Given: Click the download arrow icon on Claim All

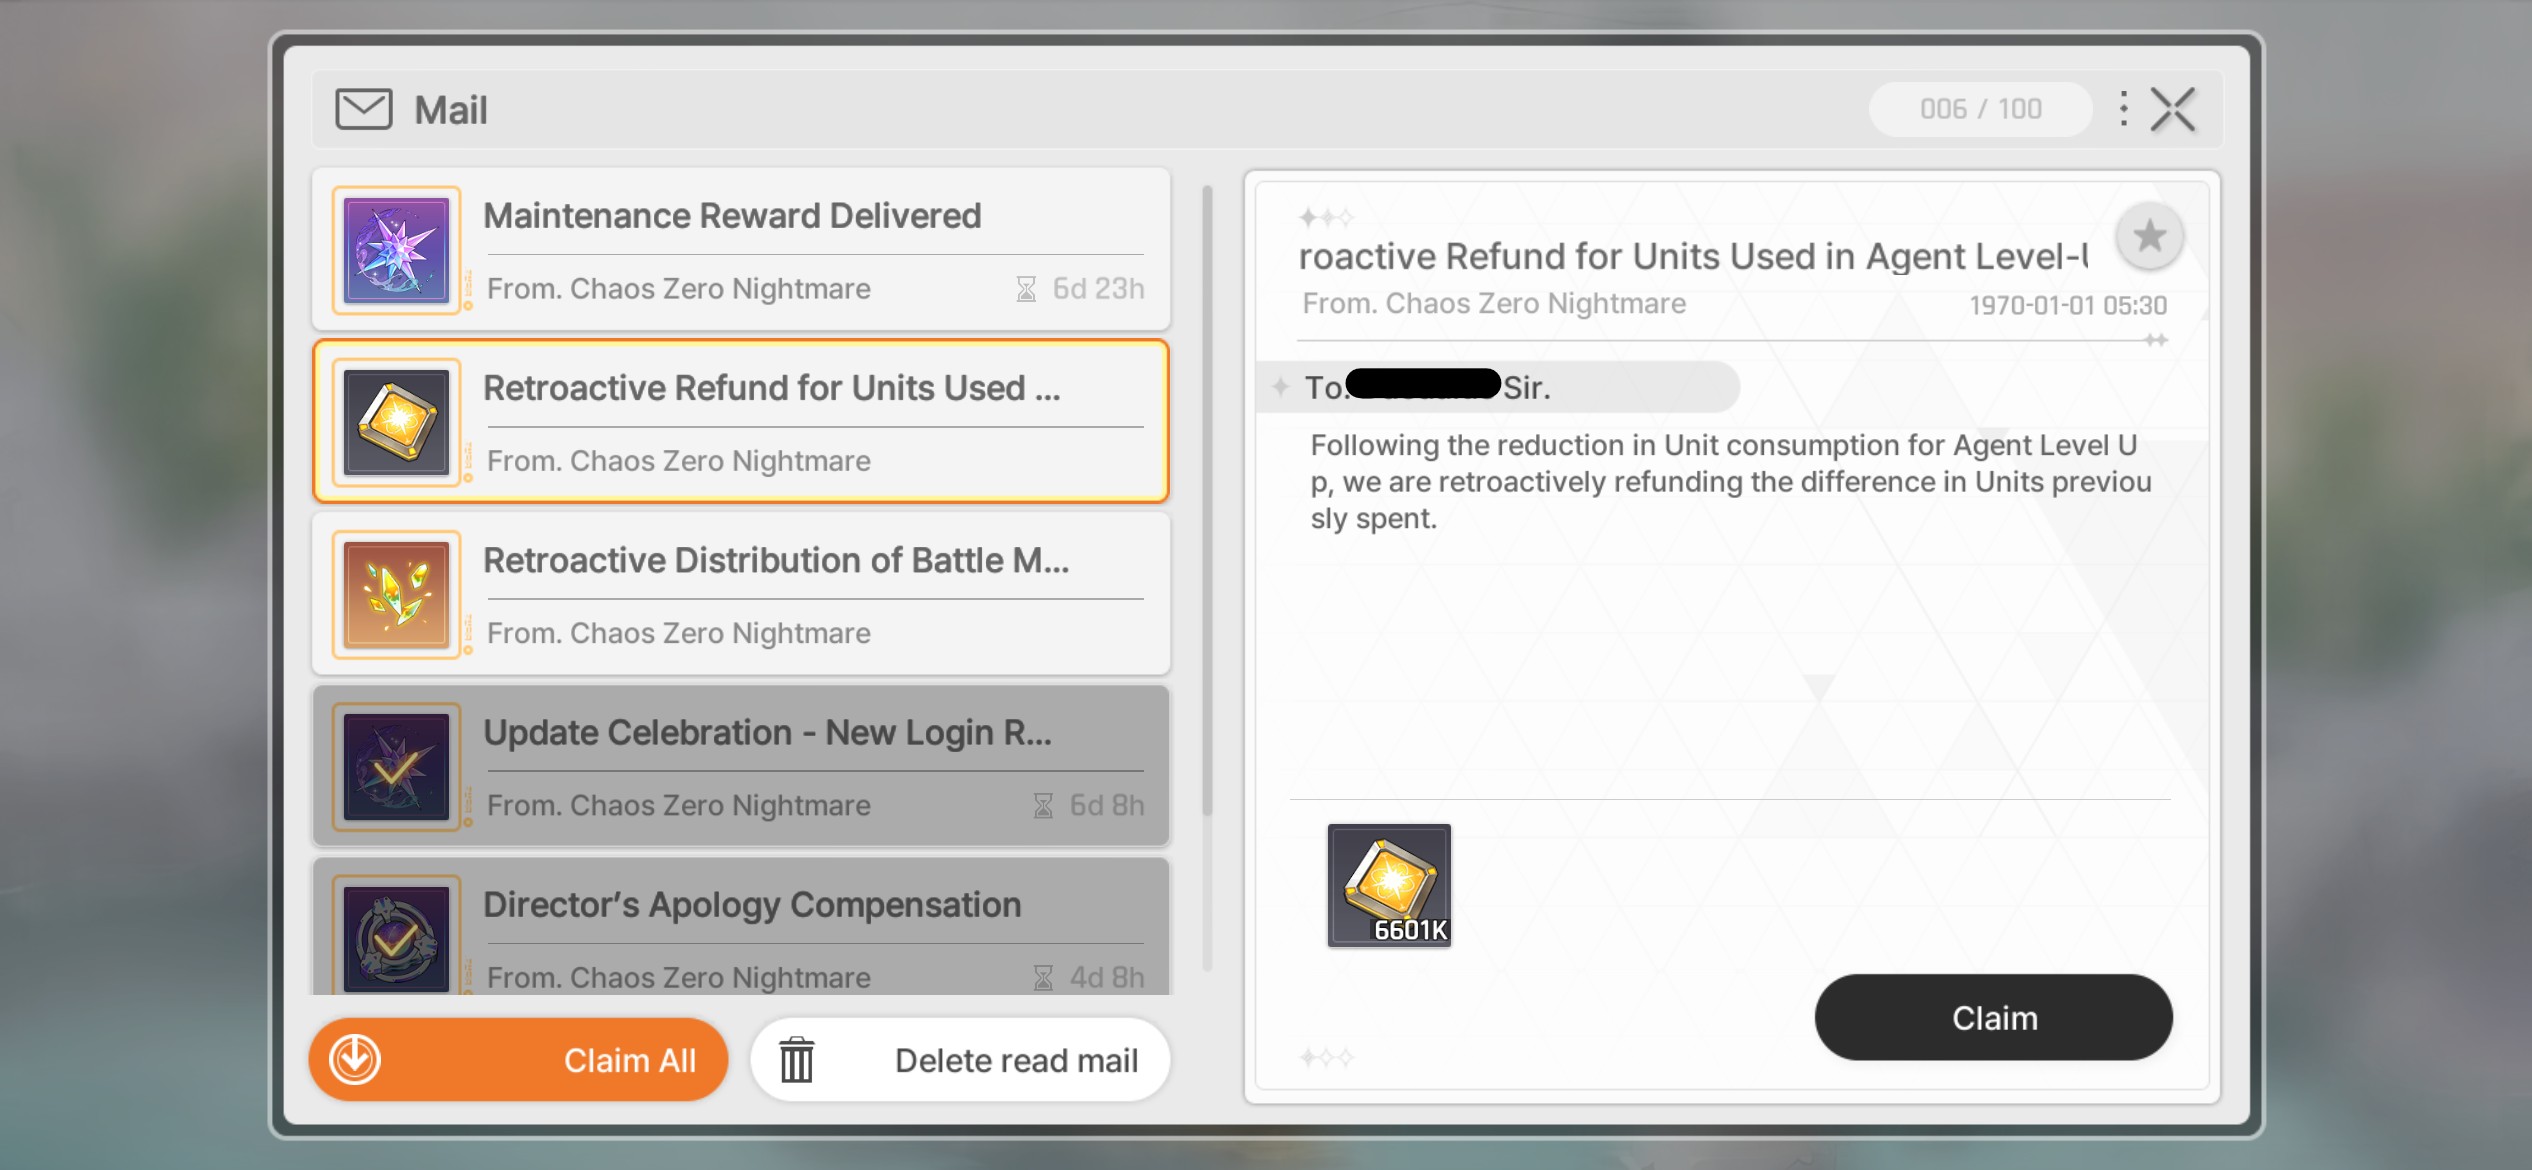Looking at the screenshot, I should [x=356, y=1060].
